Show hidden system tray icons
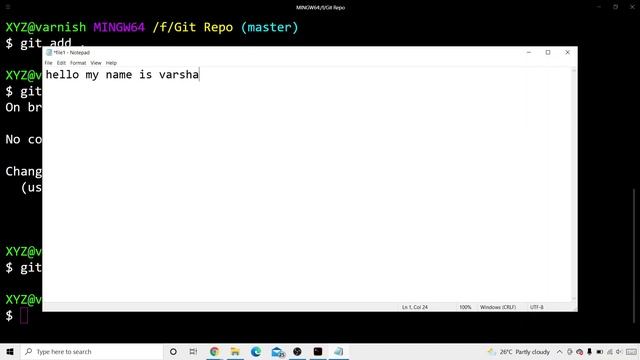The width and height of the screenshot is (640, 360). pyautogui.click(x=560, y=351)
